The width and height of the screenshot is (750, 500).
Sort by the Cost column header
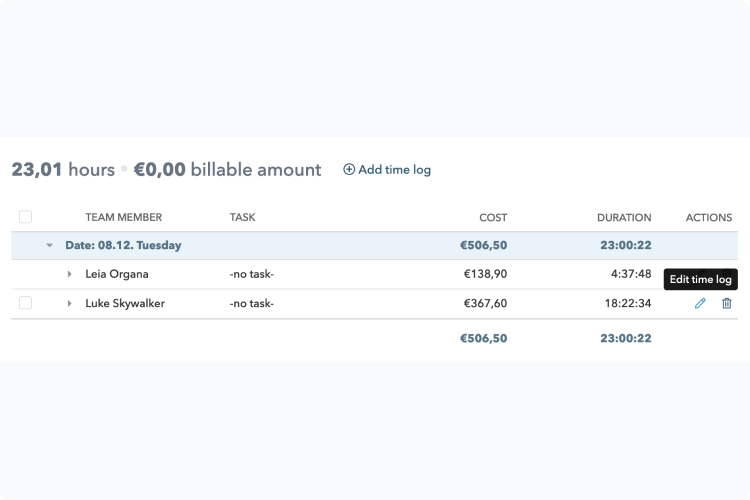coord(493,218)
